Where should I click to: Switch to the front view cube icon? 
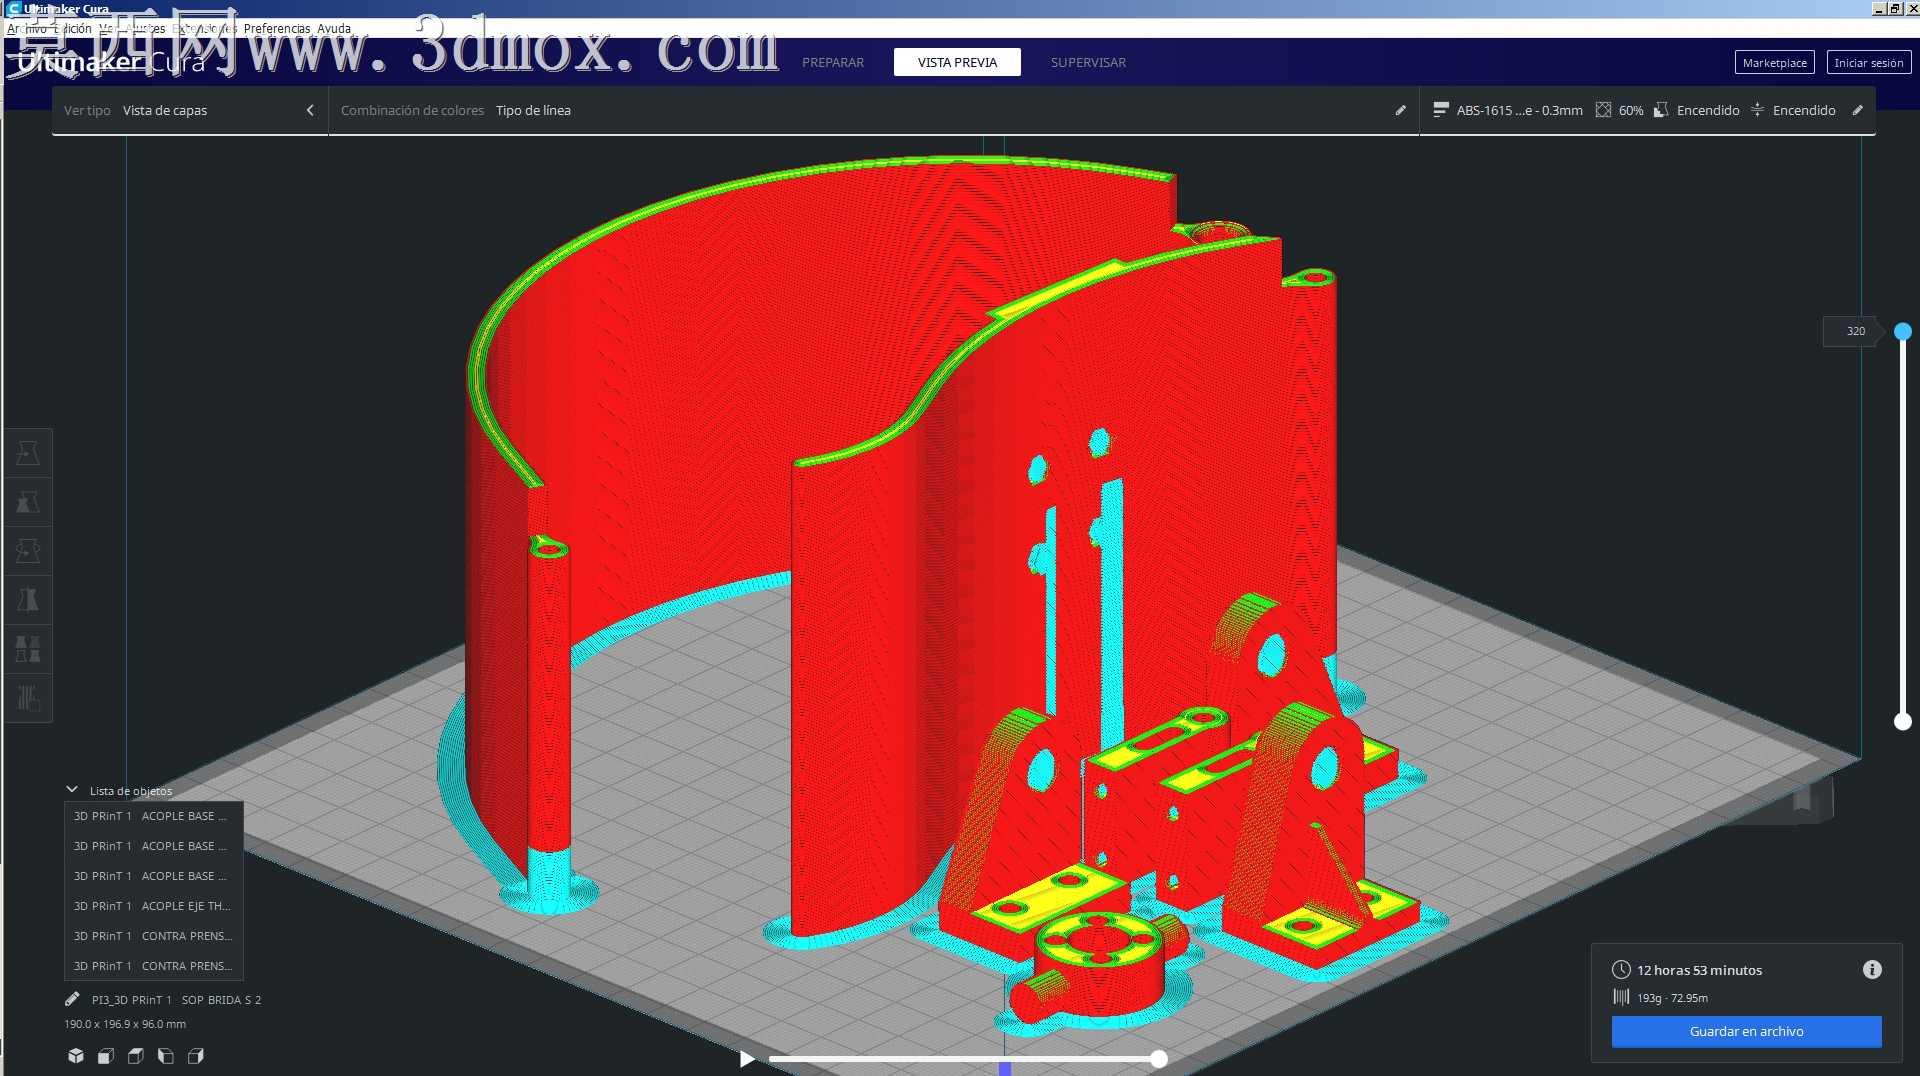tap(106, 1056)
